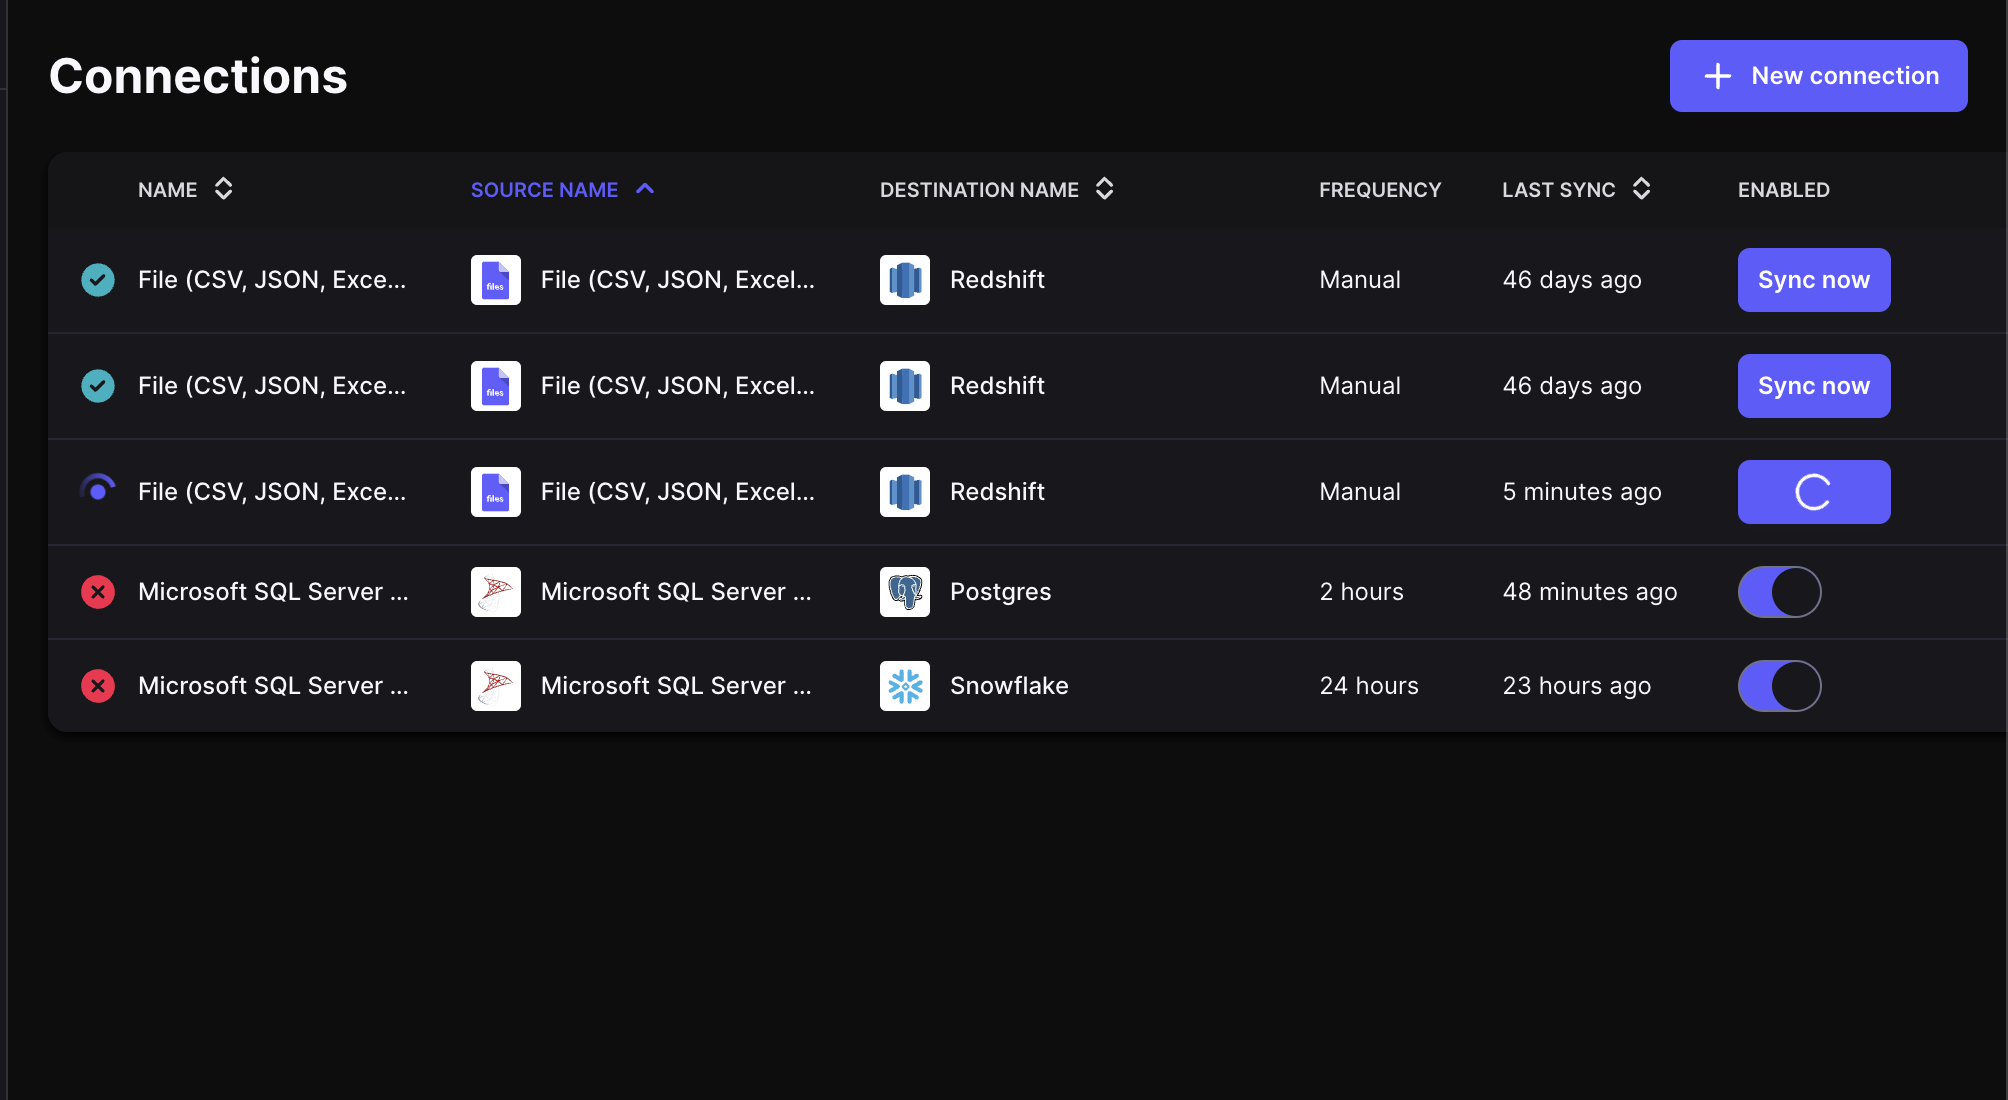Click the syncing progress icon in third row
Viewport: 2008px width, 1100px height.
point(98,490)
